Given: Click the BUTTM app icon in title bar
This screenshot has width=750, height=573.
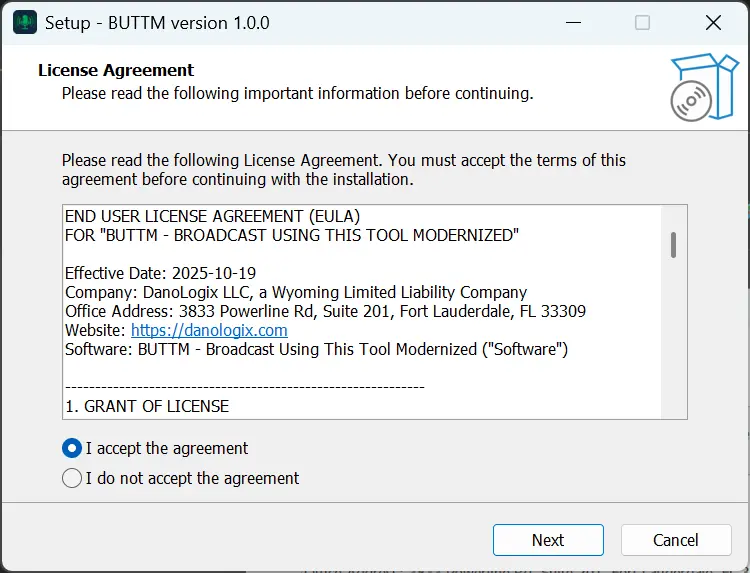Looking at the screenshot, I should pos(25,22).
